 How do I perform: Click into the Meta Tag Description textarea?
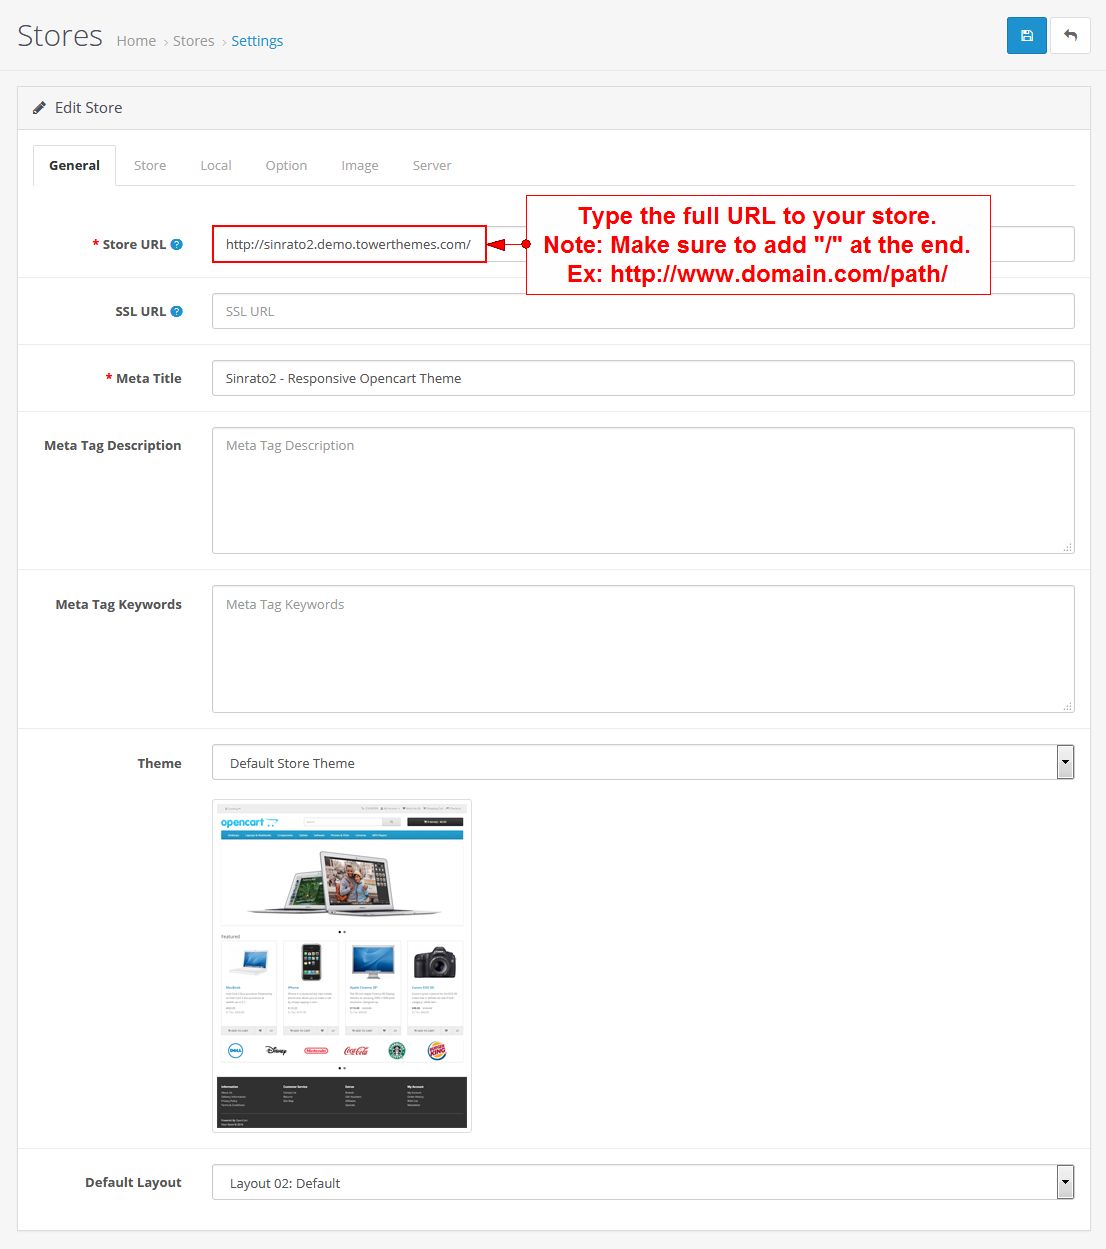click(x=643, y=490)
